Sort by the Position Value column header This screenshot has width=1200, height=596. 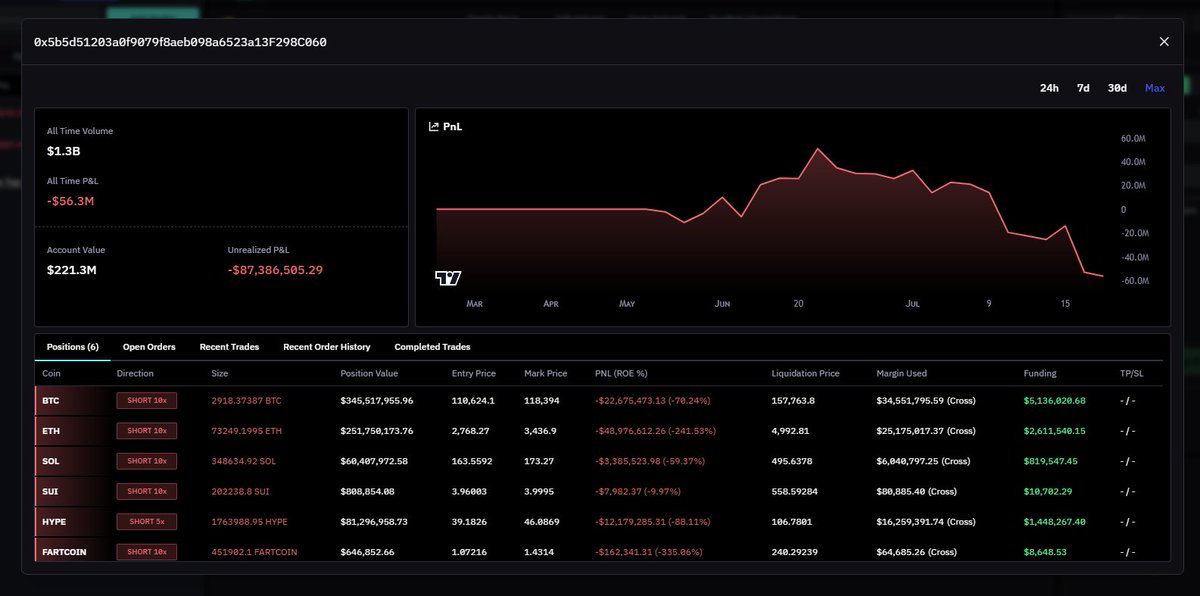[x=369, y=373]
